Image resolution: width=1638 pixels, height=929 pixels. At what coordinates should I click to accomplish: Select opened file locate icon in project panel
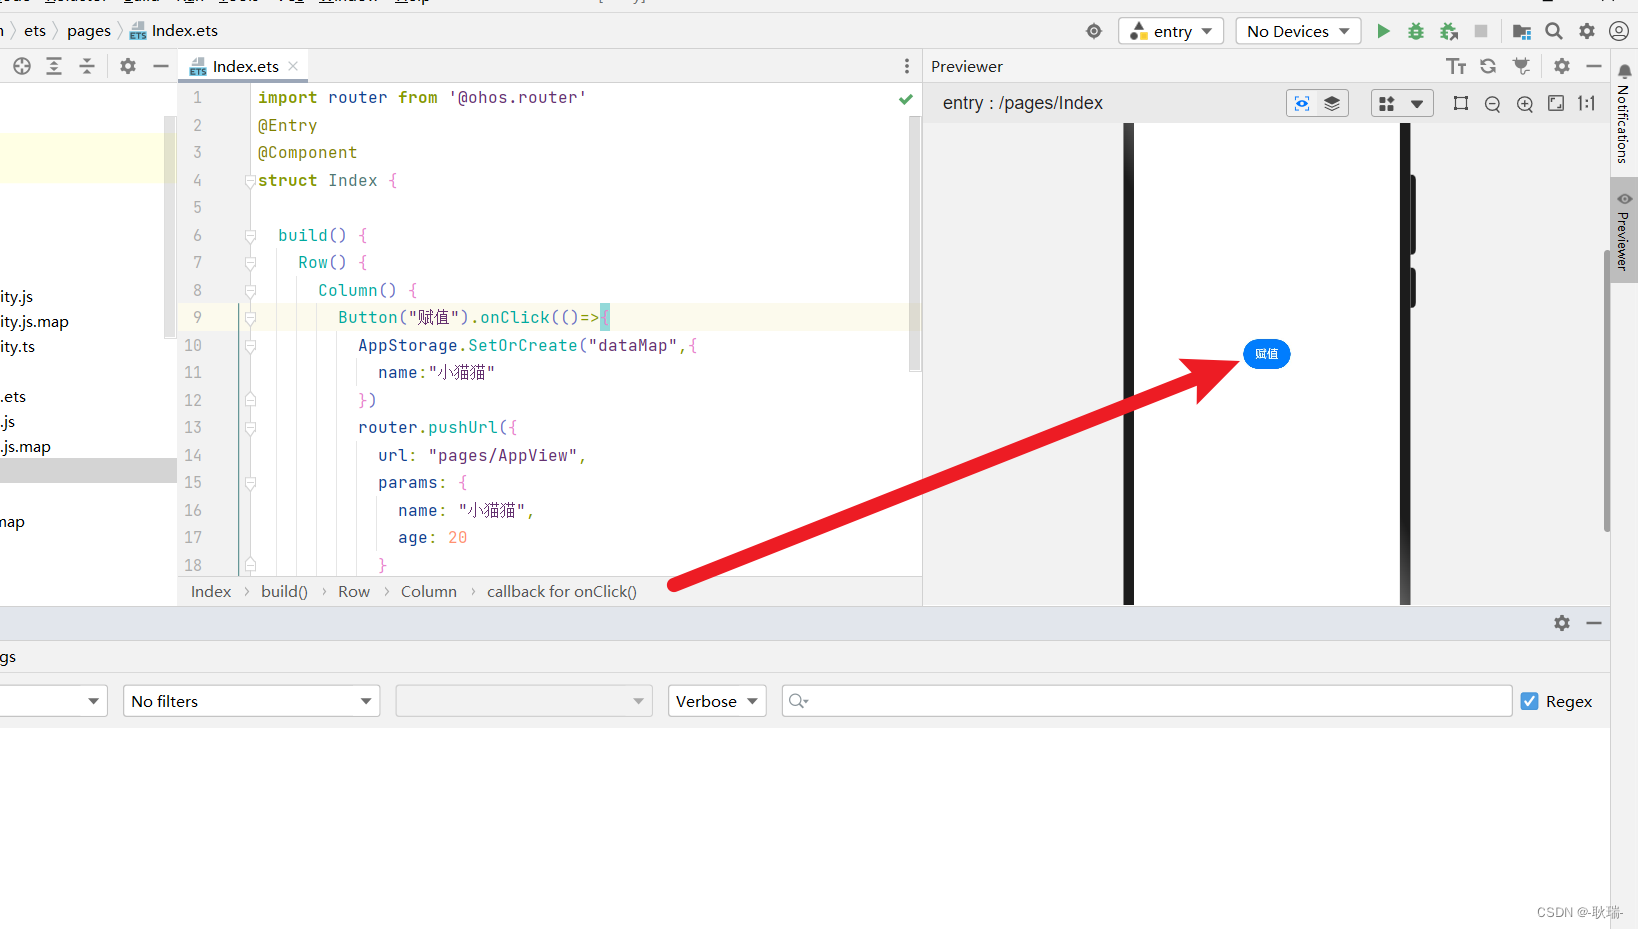click(22, 66)
